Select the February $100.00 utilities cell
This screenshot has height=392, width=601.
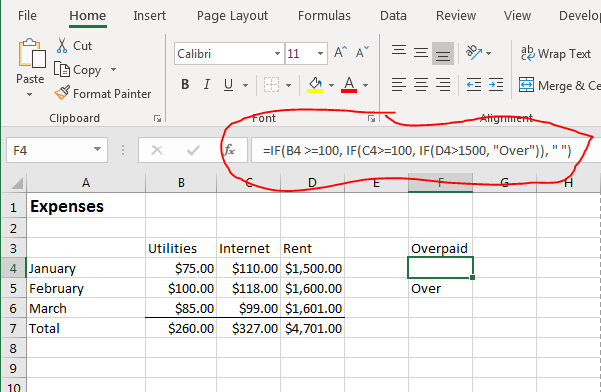pyautogui.click(x=181, y=288)
